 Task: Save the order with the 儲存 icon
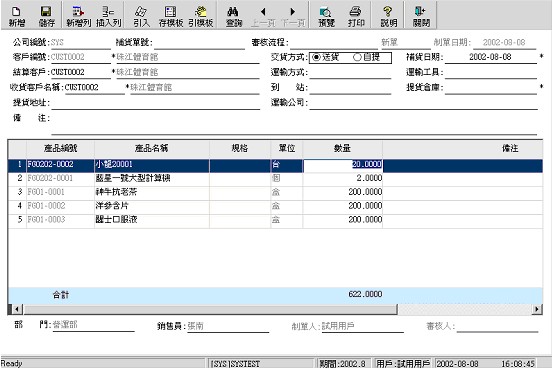46,16
